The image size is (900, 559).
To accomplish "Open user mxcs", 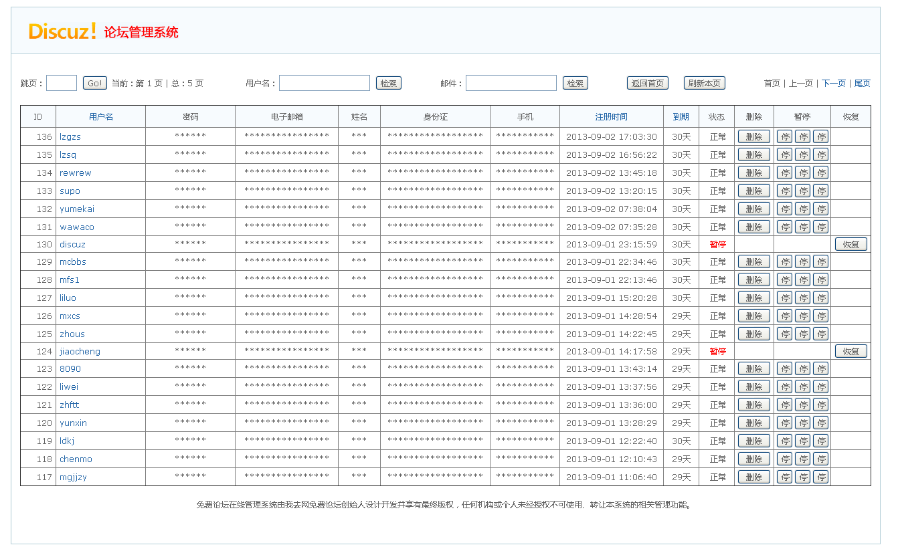I will [x=70, y=316].
